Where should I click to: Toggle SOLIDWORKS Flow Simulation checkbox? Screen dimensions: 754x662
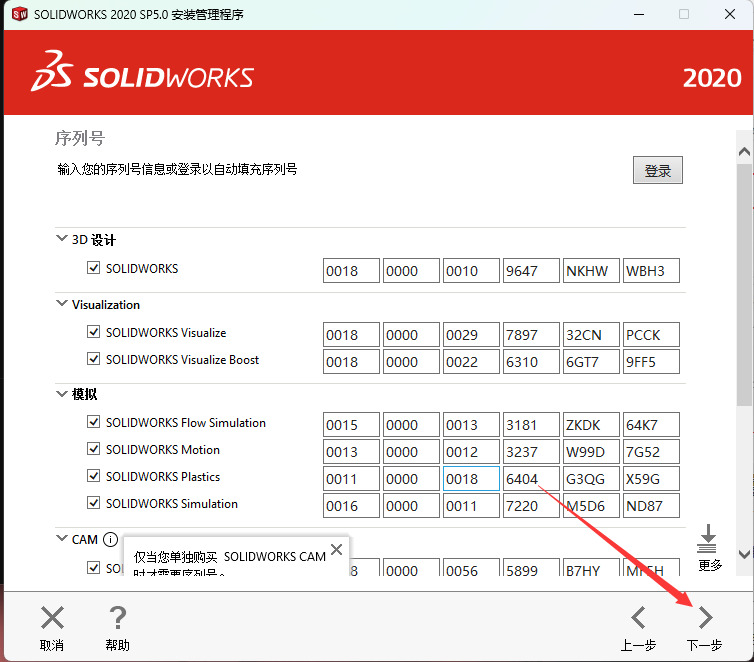[x=93, y=422]
